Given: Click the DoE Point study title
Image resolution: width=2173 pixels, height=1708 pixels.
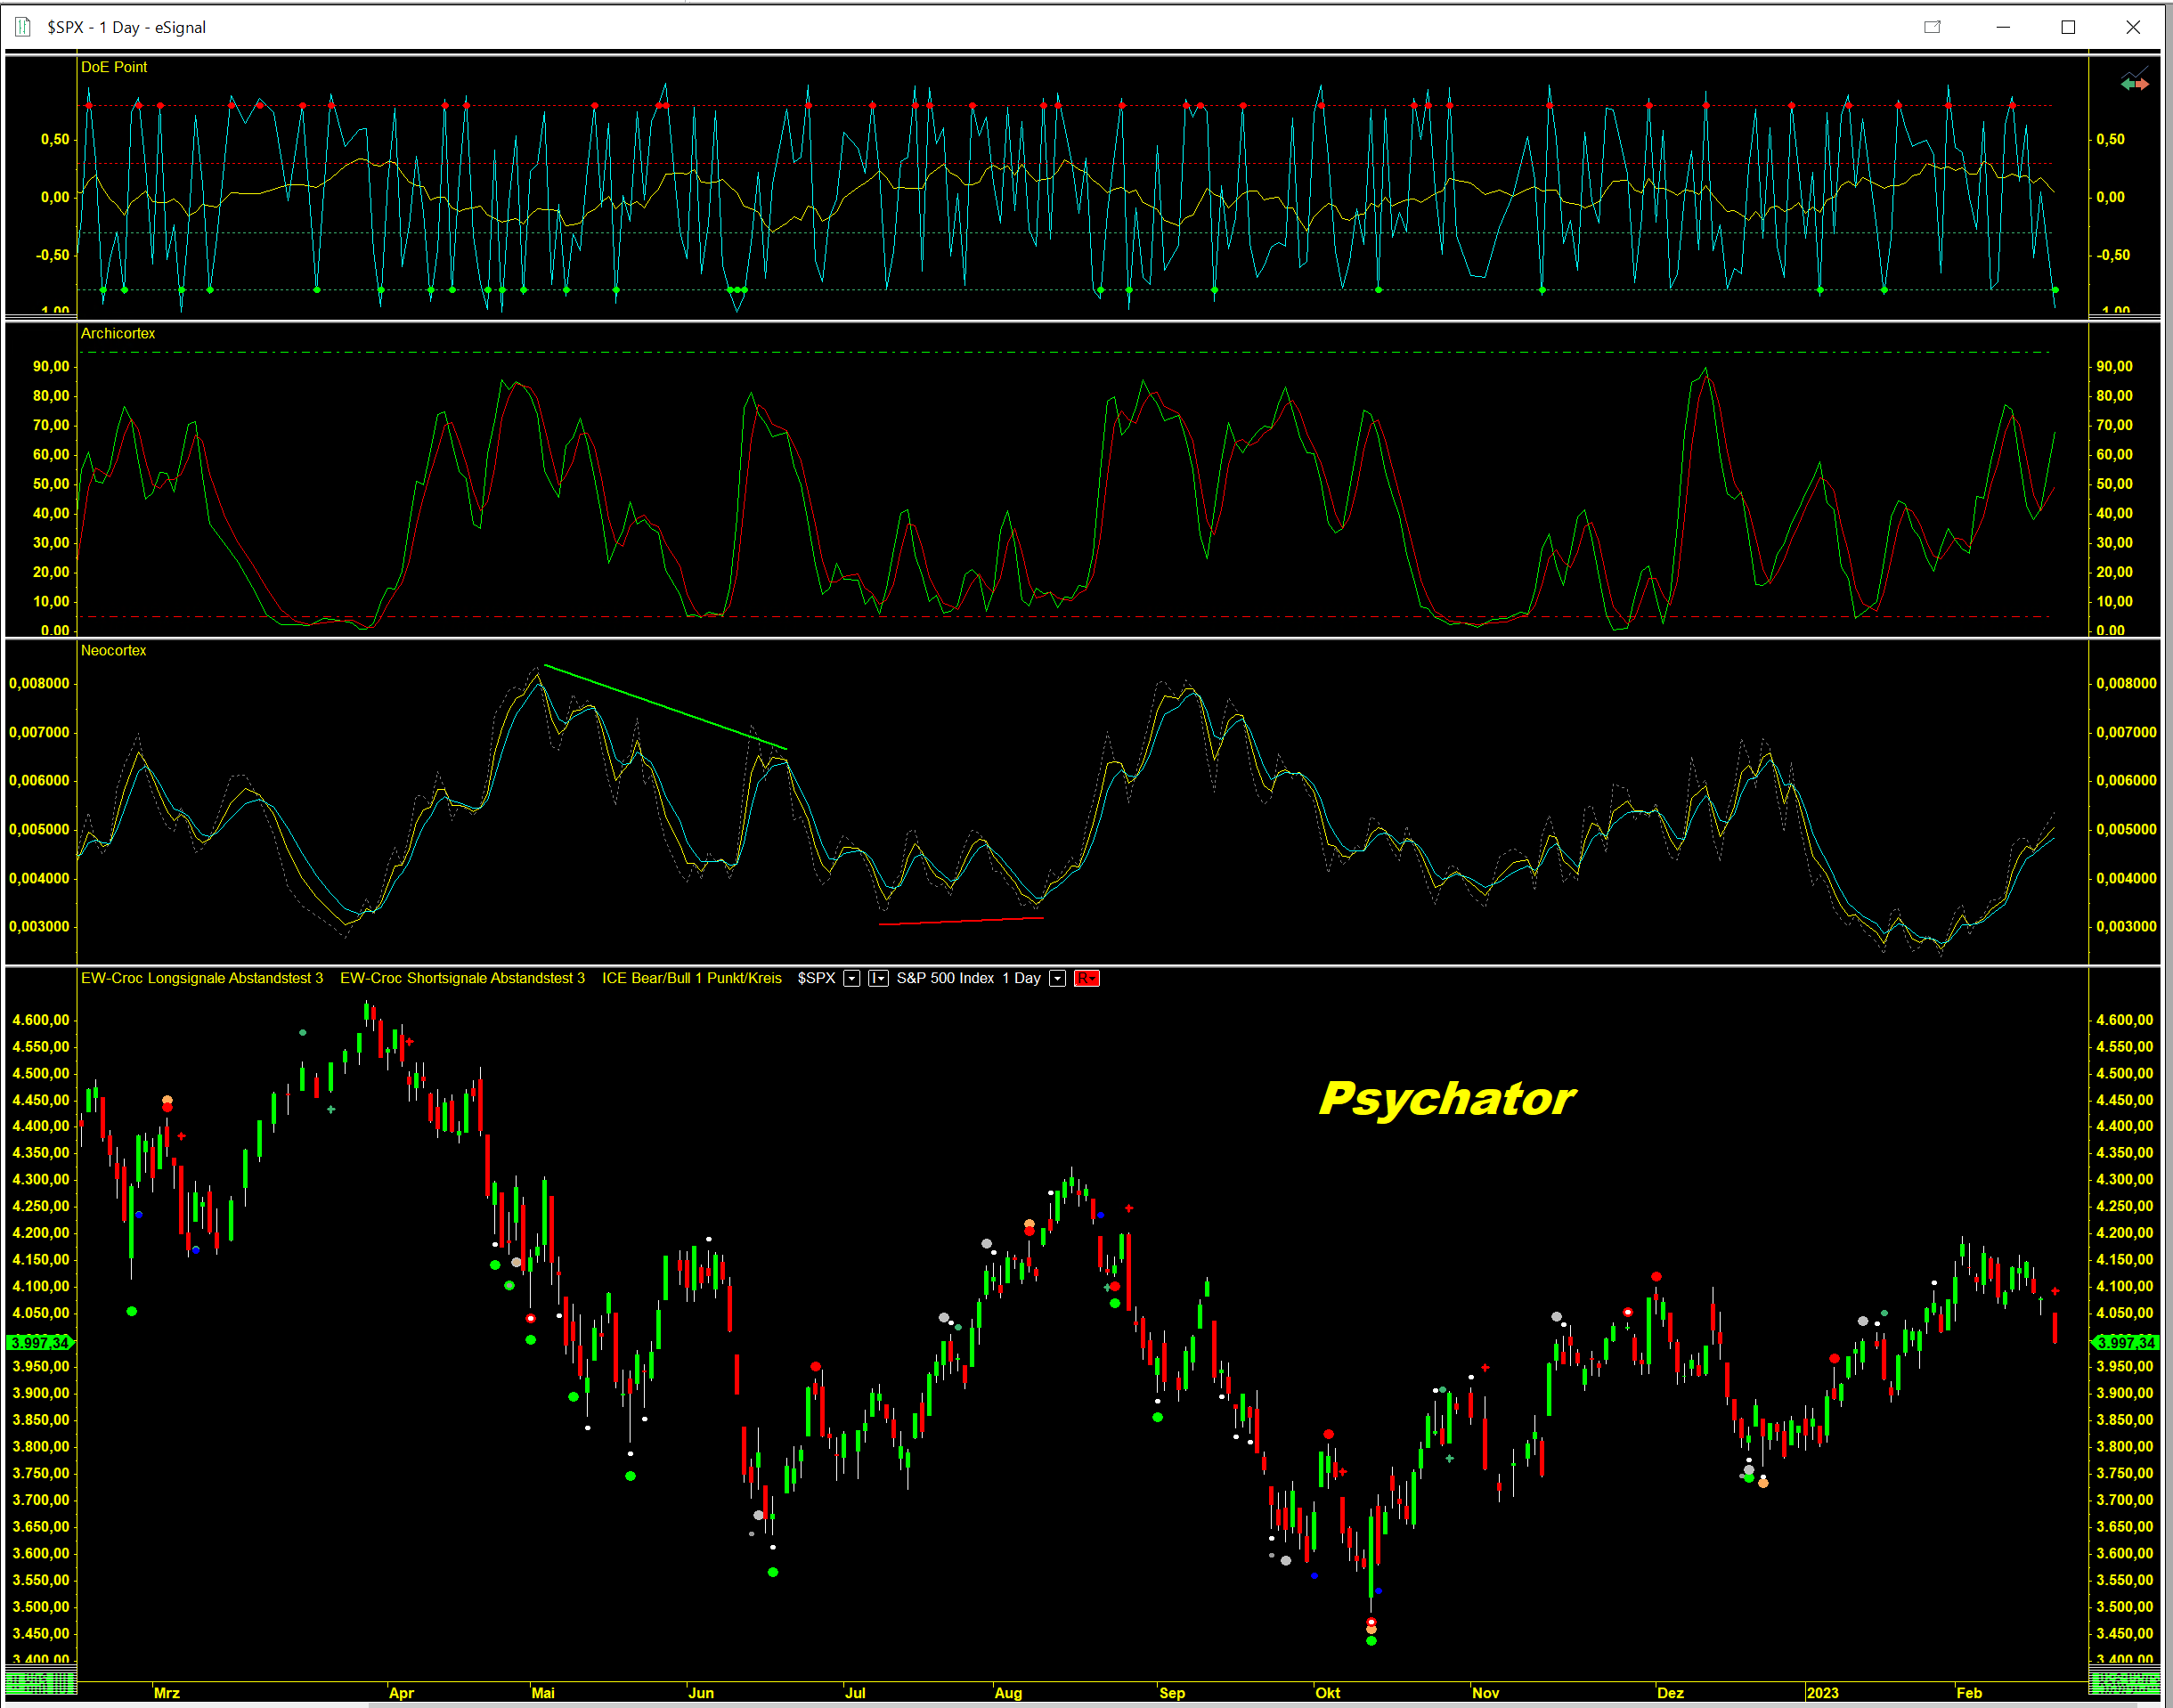Looking at the screenshot, I should 113,67.
